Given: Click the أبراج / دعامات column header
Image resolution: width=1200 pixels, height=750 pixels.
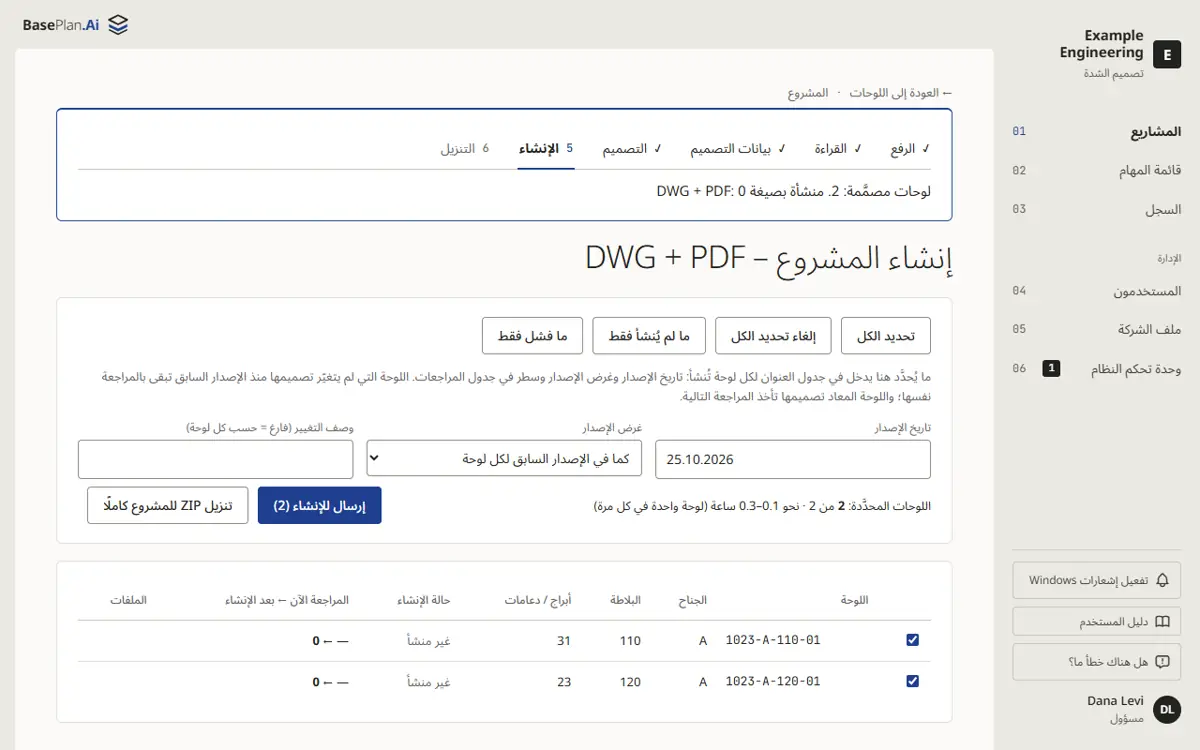Looking at the screenshot, I should [539, 600].
